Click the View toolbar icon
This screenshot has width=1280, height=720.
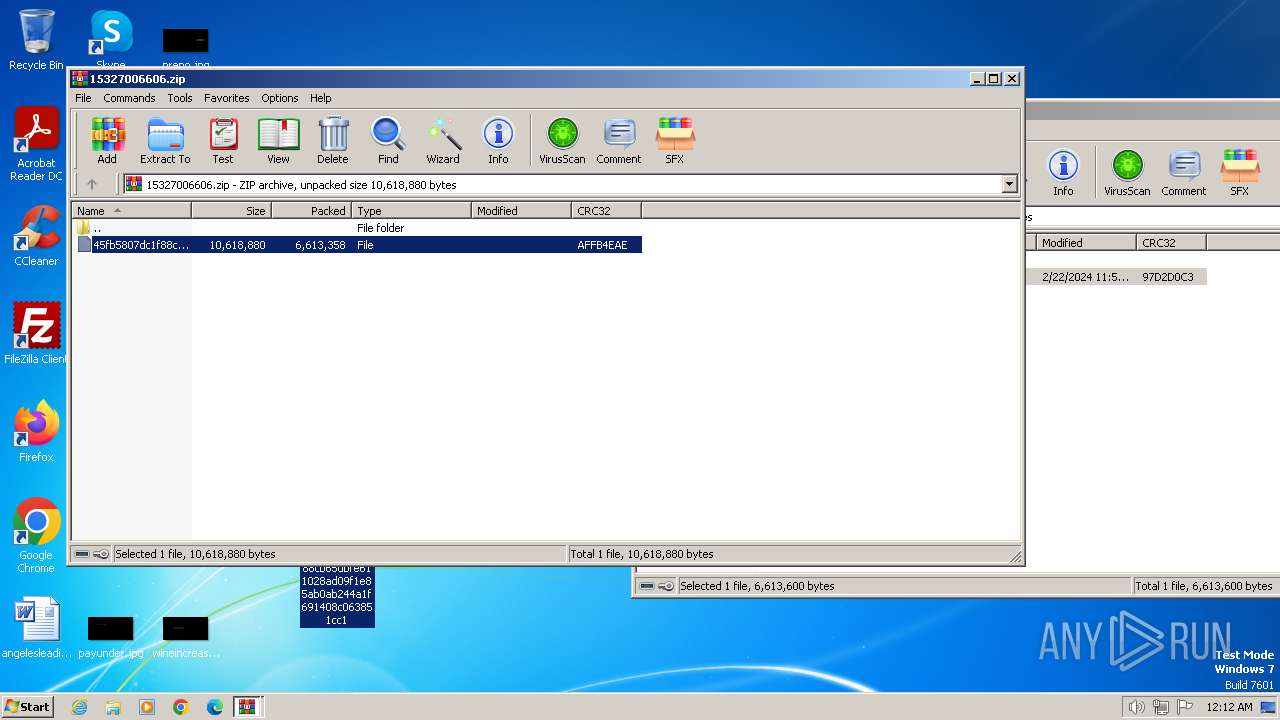pyautogui.click(x=278, y=140)
